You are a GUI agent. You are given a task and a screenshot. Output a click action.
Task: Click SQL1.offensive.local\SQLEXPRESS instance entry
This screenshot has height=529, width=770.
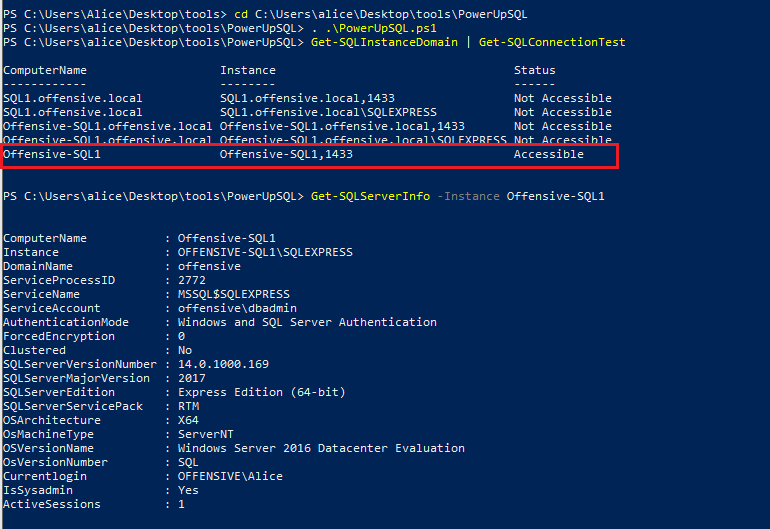[x=328, y=112]
